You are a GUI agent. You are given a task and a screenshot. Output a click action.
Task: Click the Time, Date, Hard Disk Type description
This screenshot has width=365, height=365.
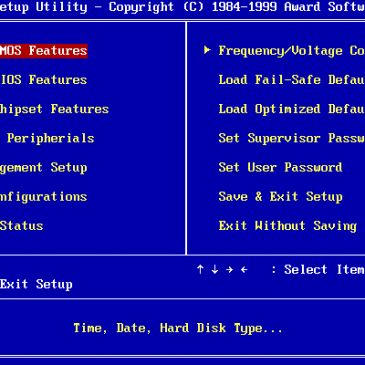(x=178, y=328)
